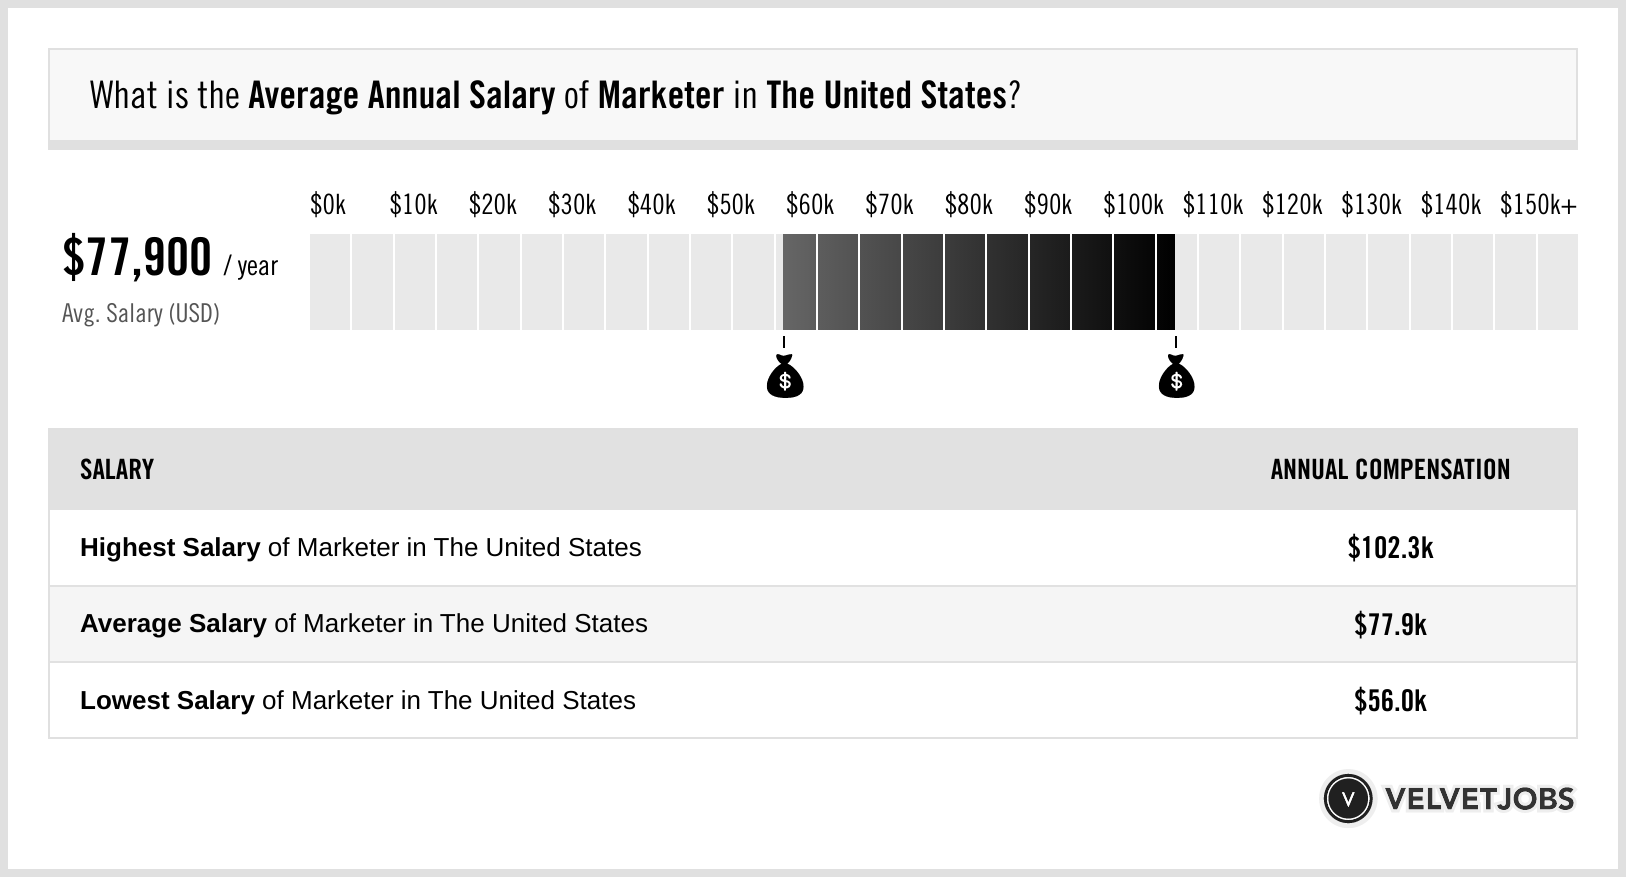The image size is (1626, 878).
Task: Click the ANNUAL COMPENSATION column header
Action: [1390, 470]
